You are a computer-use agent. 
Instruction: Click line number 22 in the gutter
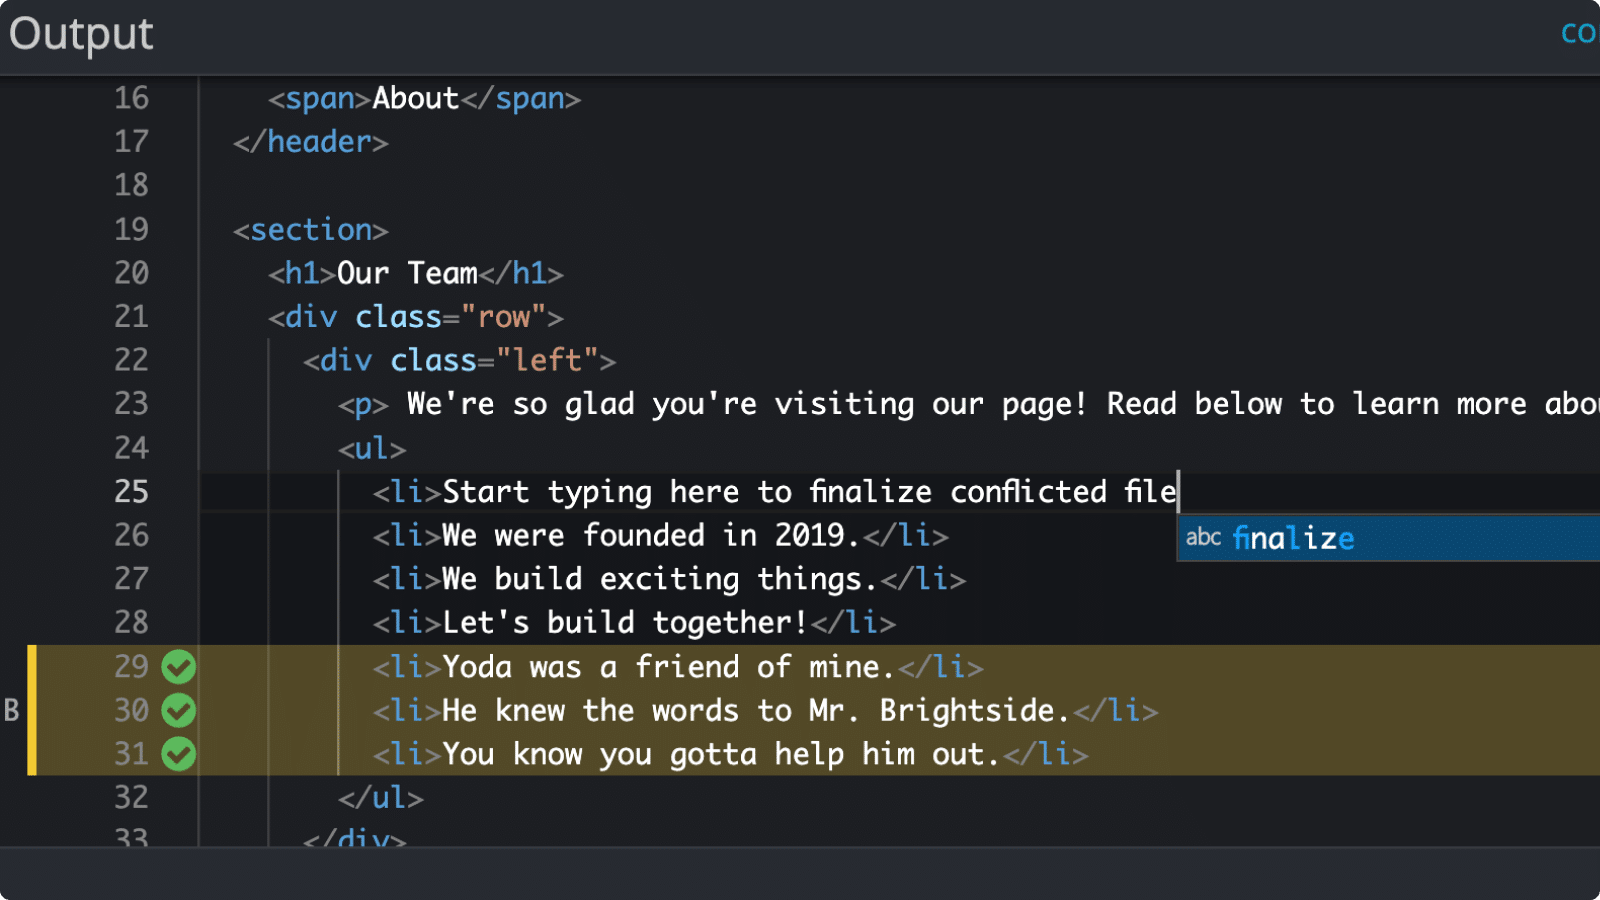pos(131,360)
